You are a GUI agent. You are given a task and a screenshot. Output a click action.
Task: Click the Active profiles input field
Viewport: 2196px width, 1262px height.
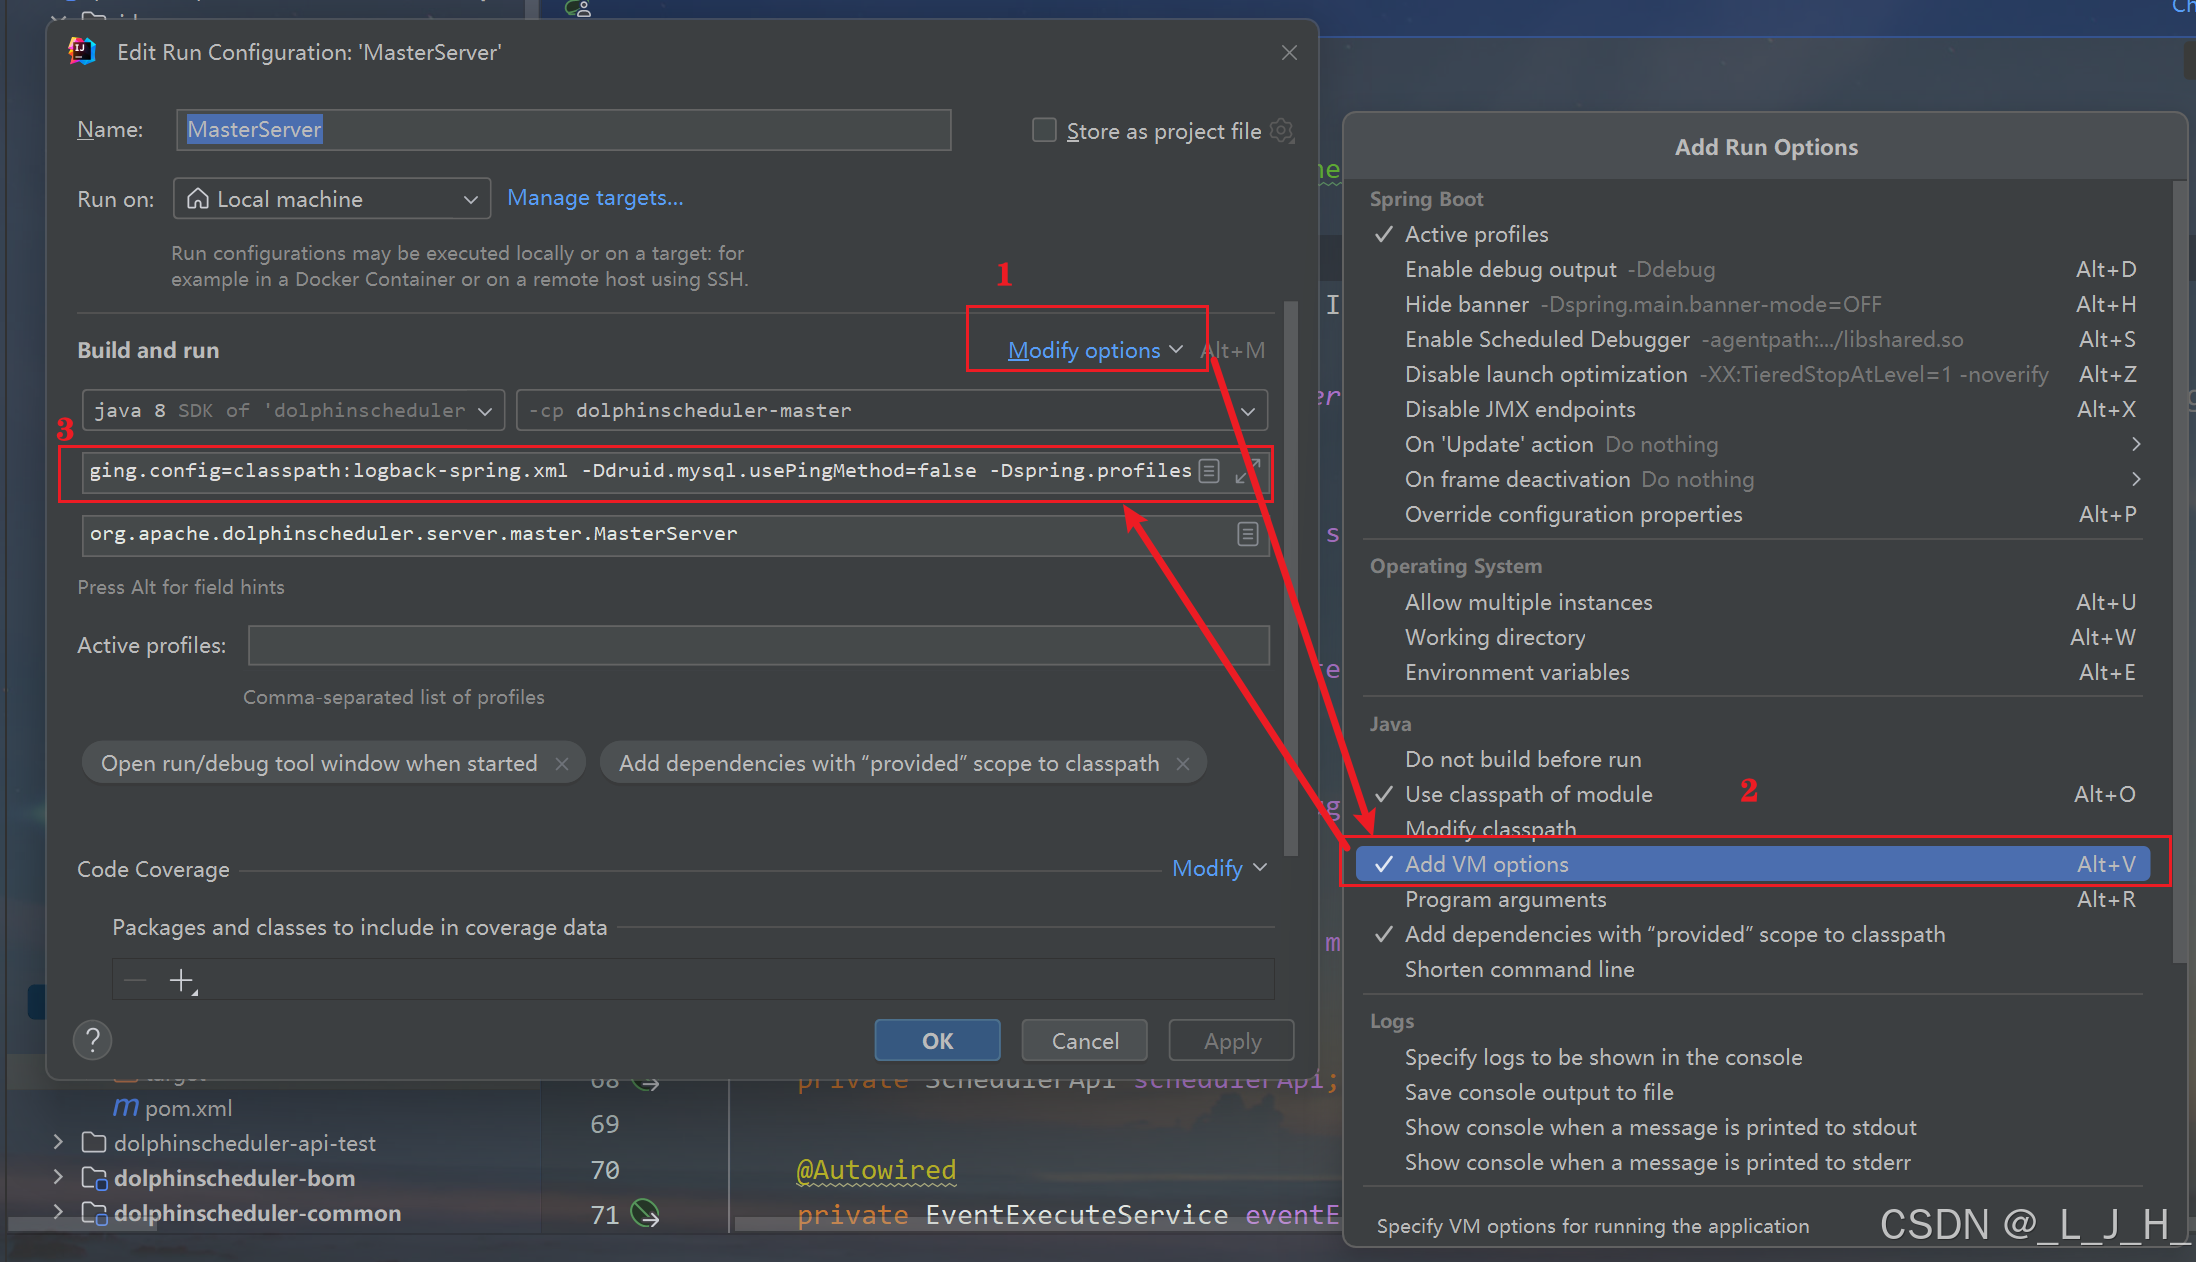(x=758, y=646)
